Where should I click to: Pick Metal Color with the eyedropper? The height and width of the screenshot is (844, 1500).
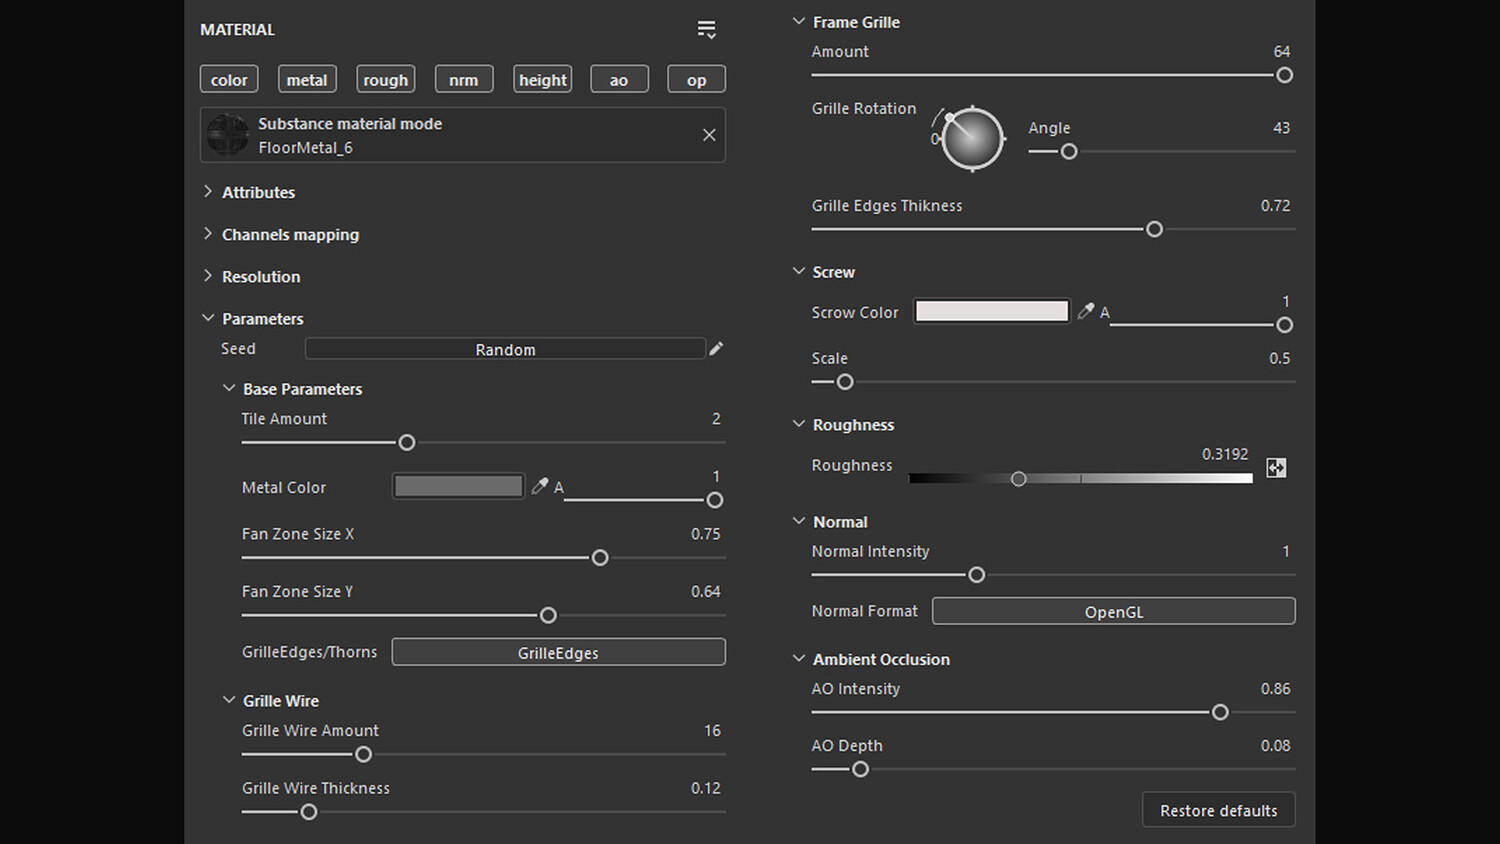point(540,487)
